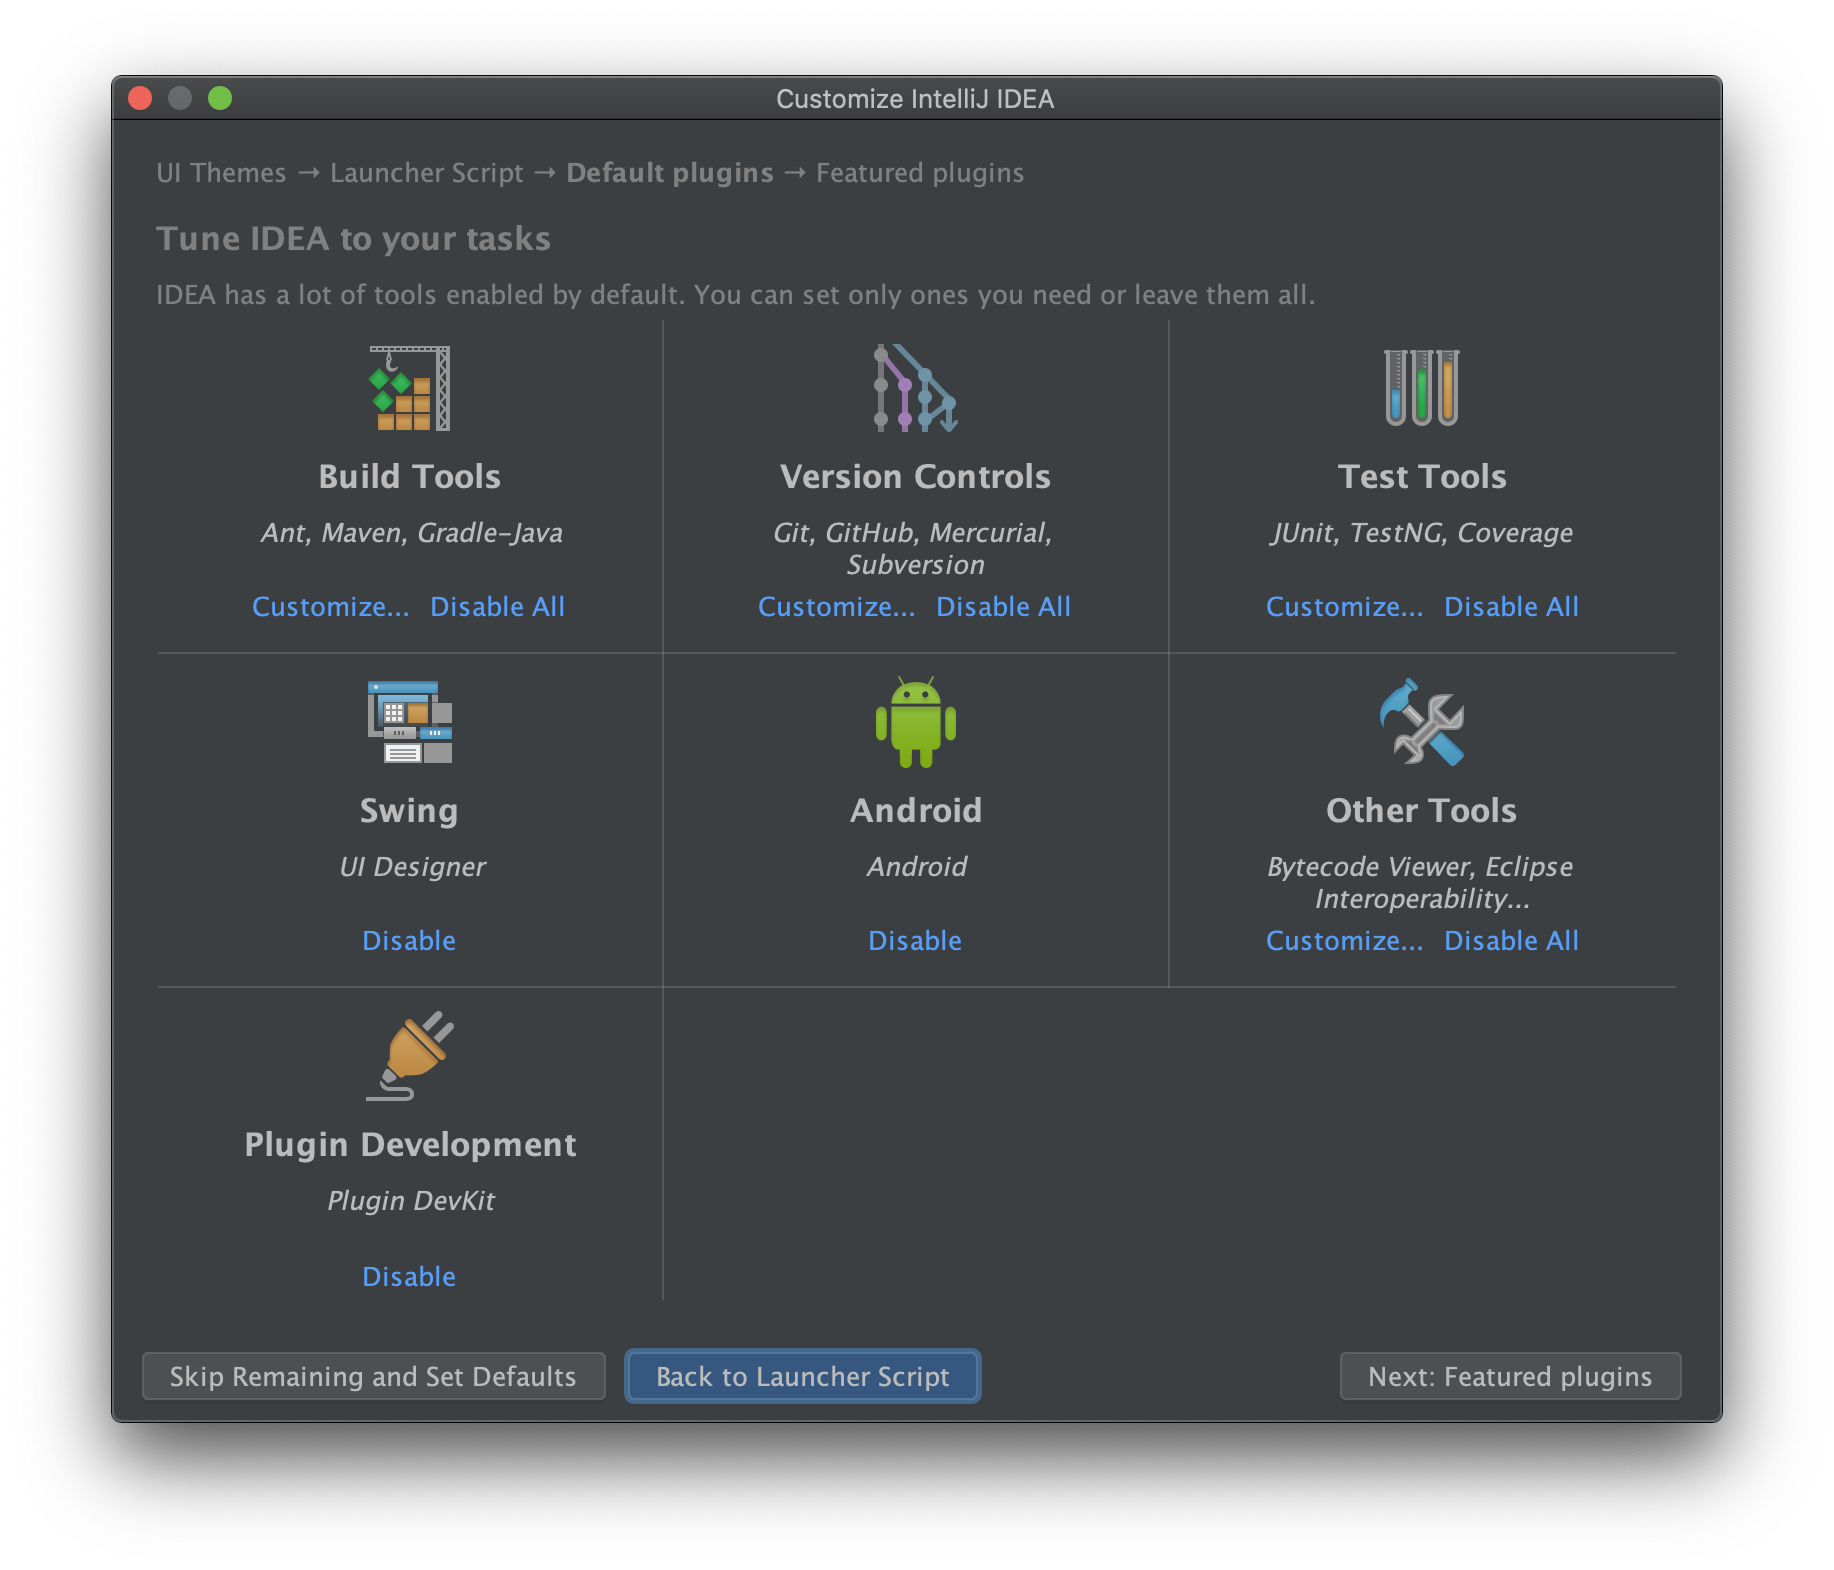Disable all Other Tools plugins

tap(1511, 941)
